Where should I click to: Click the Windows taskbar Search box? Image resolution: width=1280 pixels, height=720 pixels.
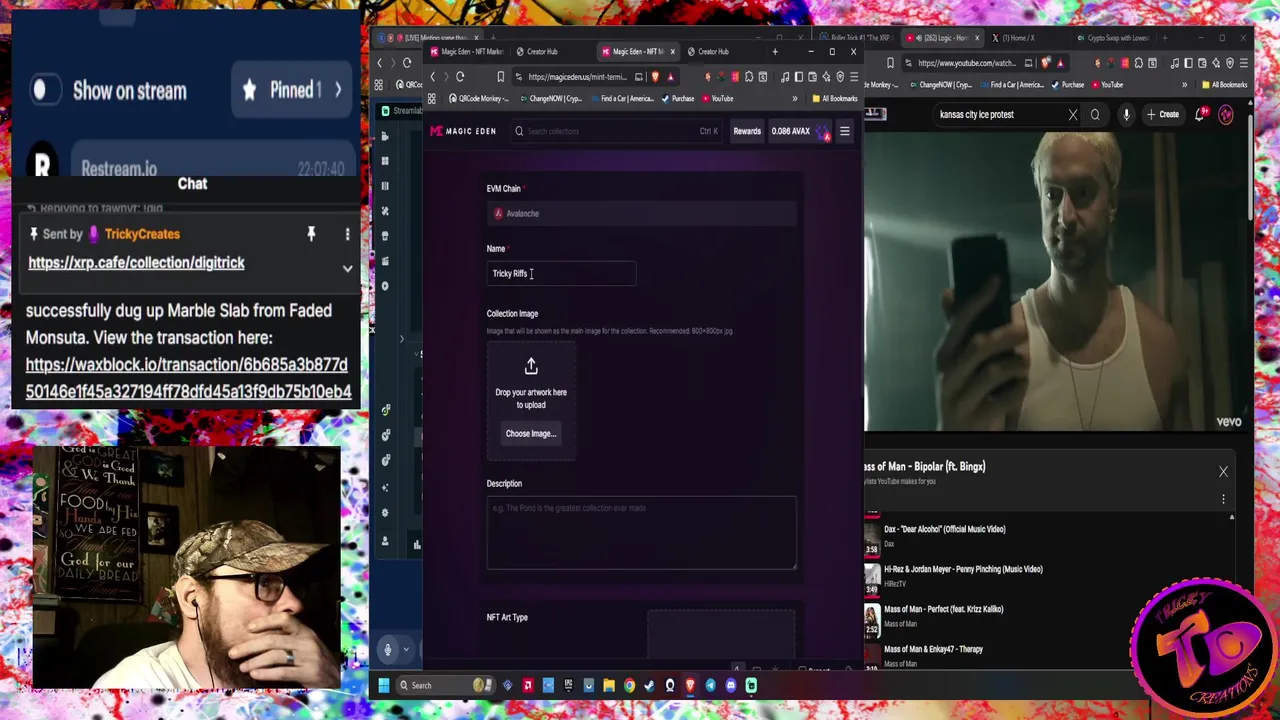point(444,685)
